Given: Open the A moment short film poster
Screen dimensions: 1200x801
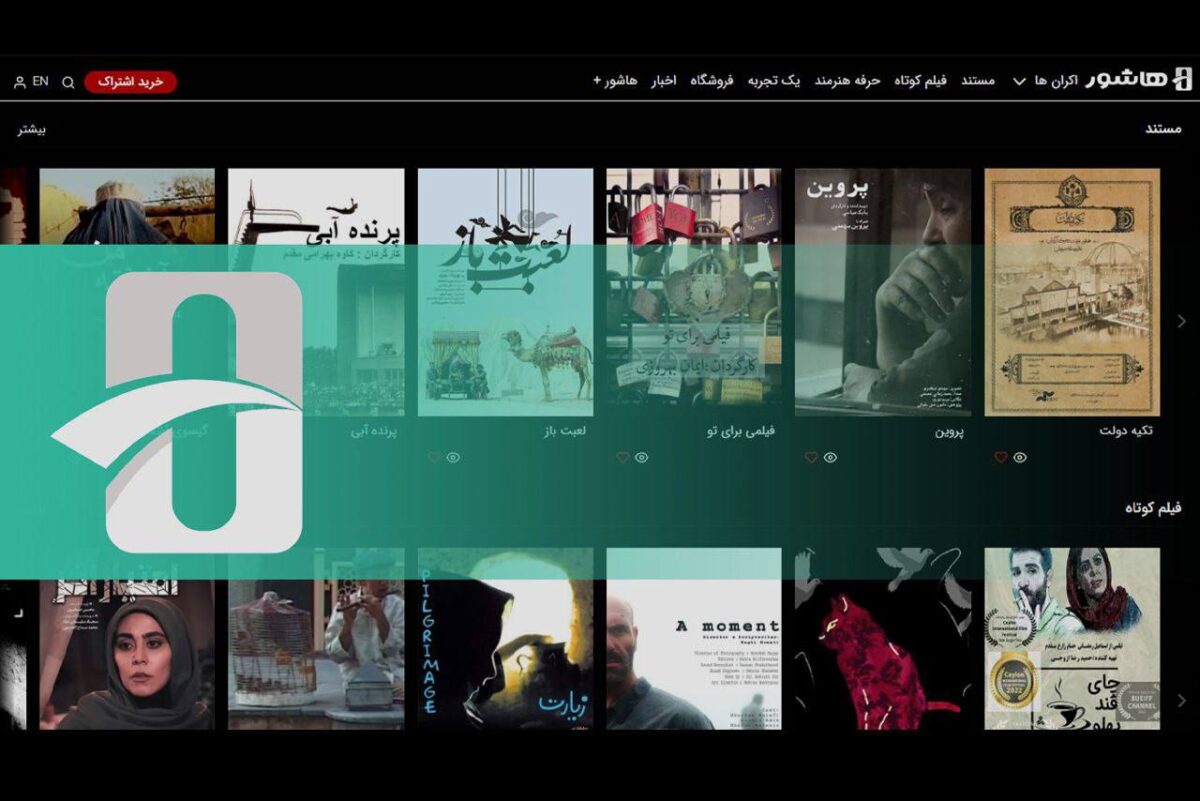Looking at the screenshot, I should pos(693,638).
